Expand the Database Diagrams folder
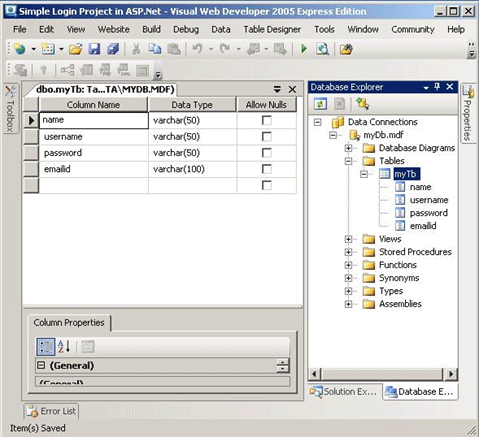This screenshot has width=479, height=437. 348,148
